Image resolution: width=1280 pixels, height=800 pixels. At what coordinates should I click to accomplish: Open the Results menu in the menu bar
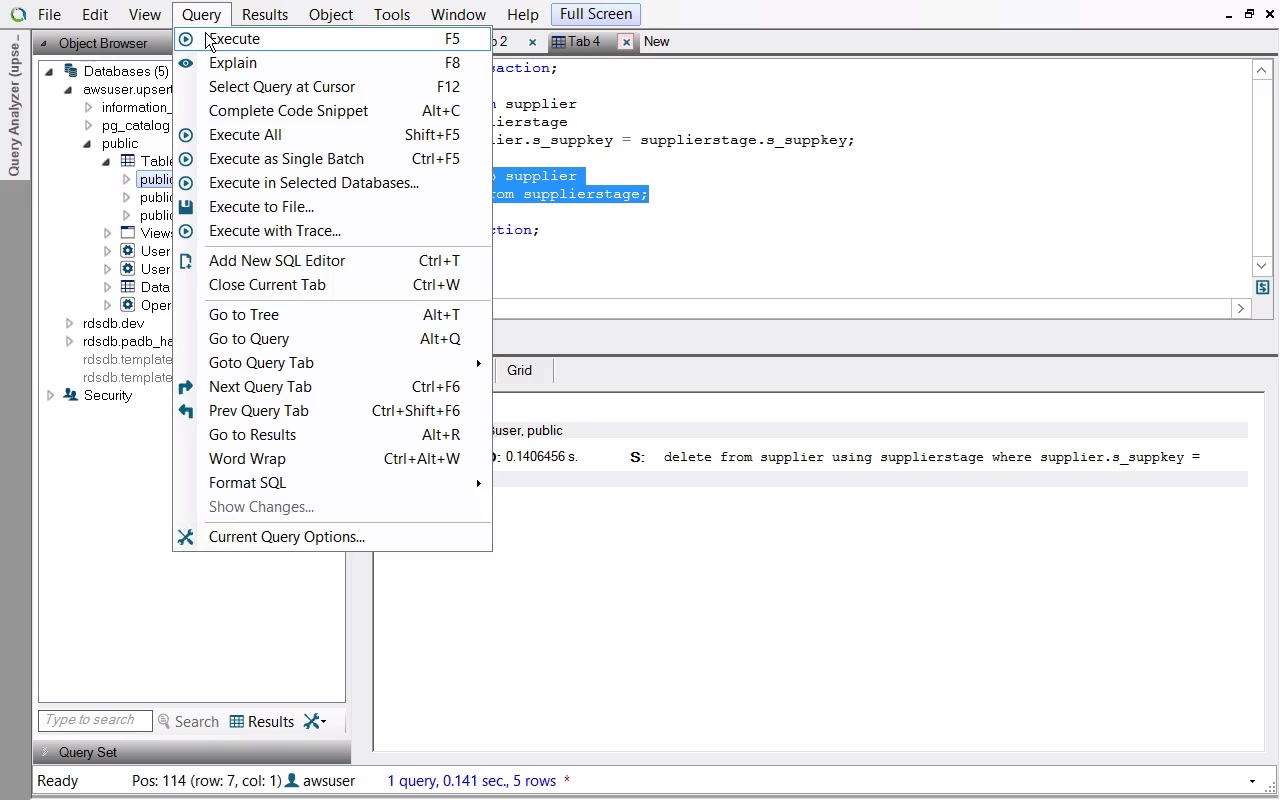point(264,15)
